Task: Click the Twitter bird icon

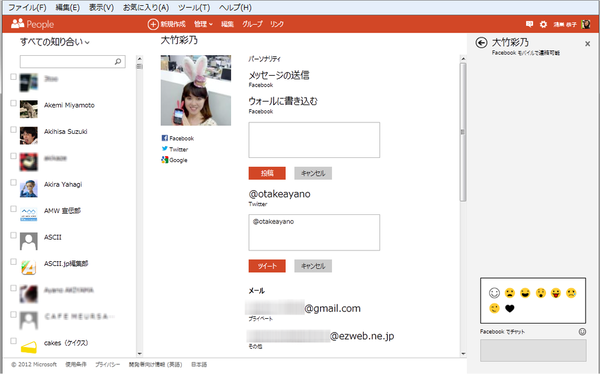Action: click(x=165, y=149)
